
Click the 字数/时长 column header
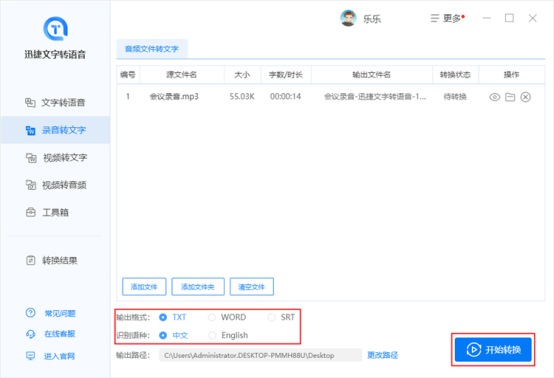pos(286,75)
